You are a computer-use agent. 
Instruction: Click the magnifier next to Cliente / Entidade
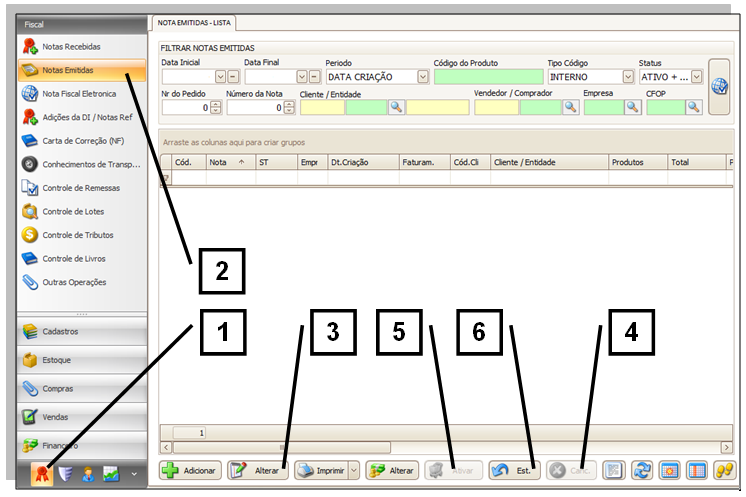[x=396, y=107]
